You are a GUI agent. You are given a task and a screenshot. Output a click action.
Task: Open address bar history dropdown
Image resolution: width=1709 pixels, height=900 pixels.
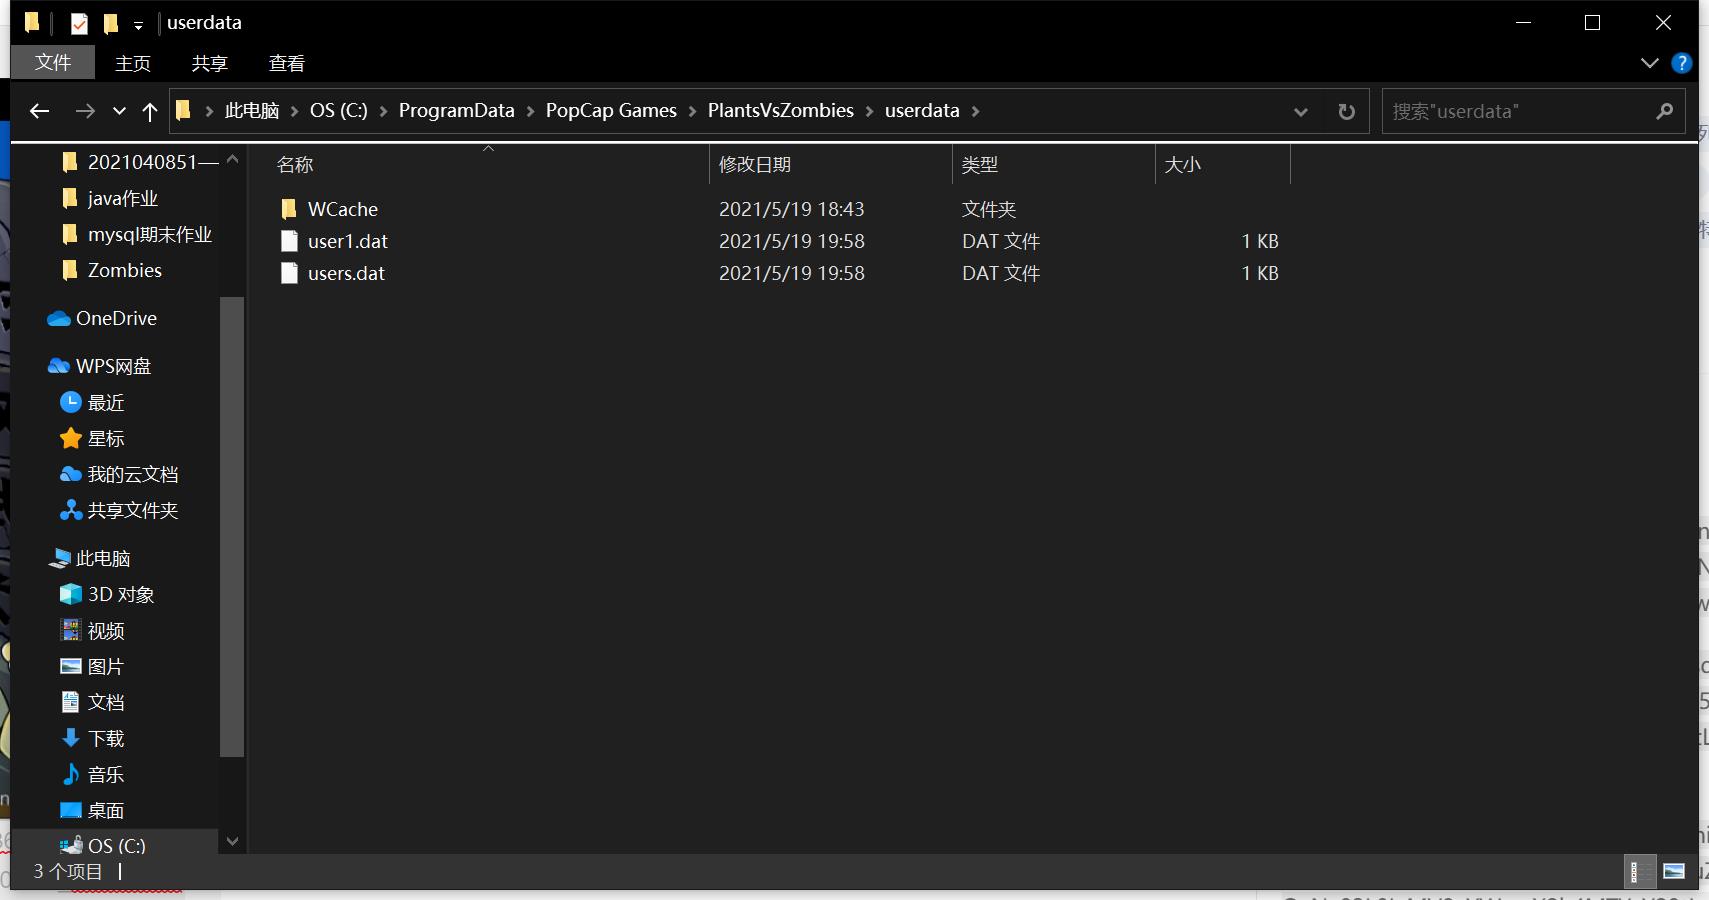(x=1300, y=112)
